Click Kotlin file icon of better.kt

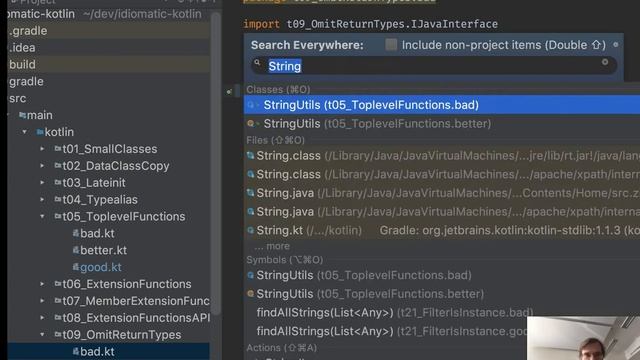point(76,250)
